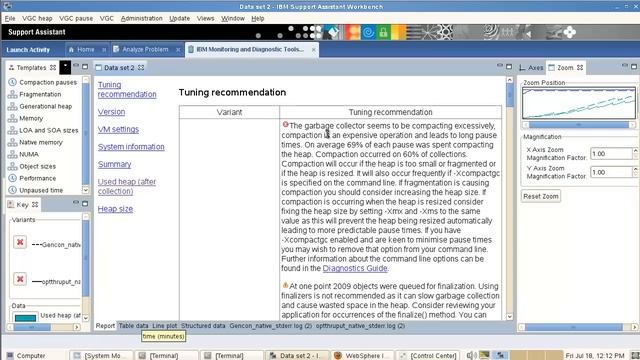Click the Performance template clock icon

pos(13,178)
